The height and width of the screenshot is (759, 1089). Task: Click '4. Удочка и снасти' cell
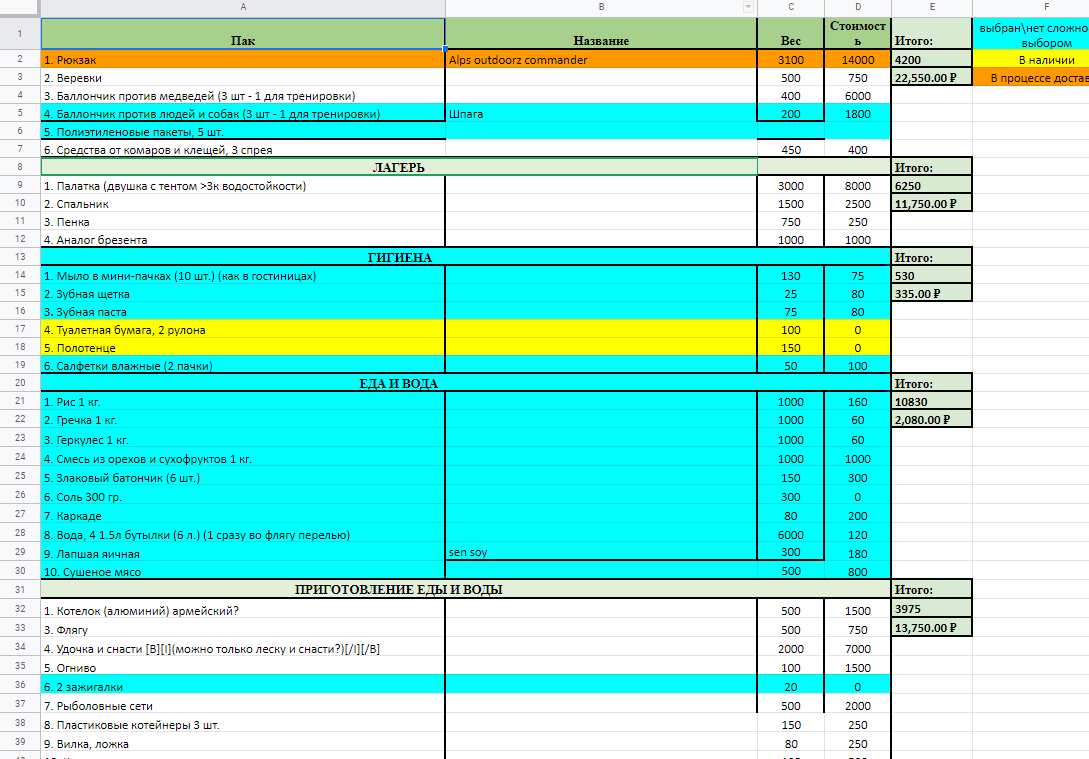pos(243,649)
